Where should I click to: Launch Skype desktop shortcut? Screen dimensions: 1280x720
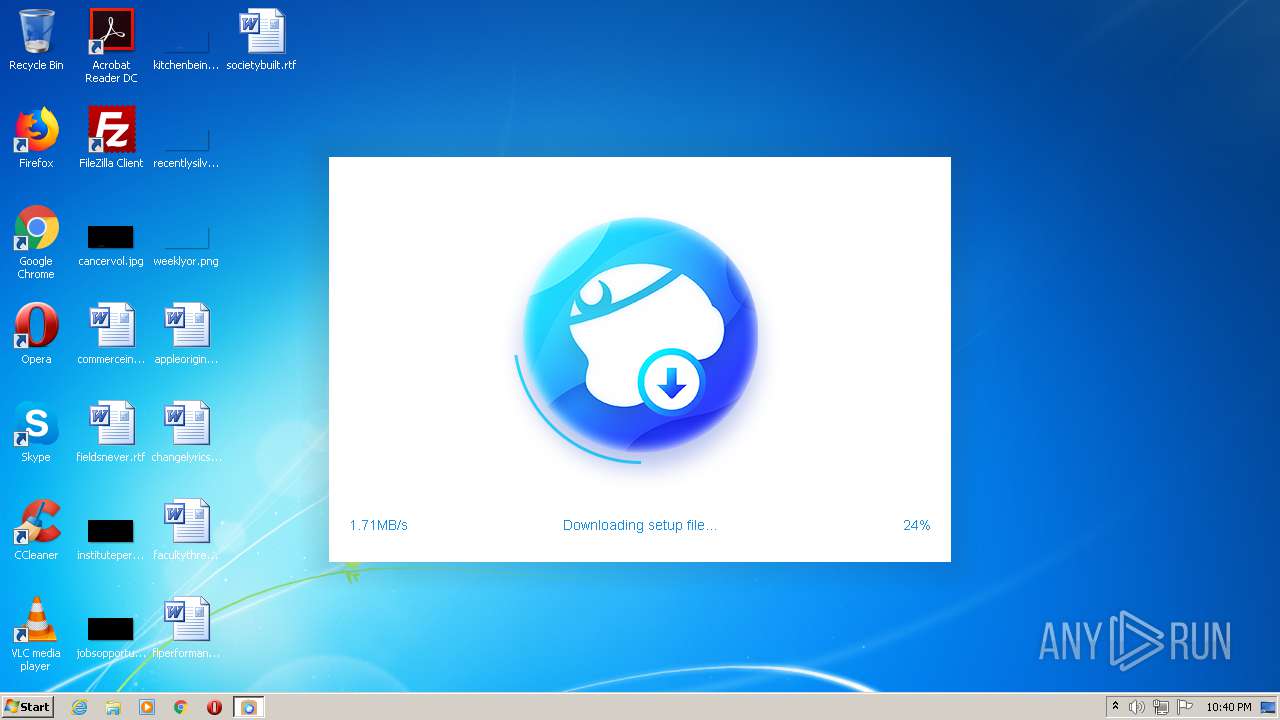(36, 432)
